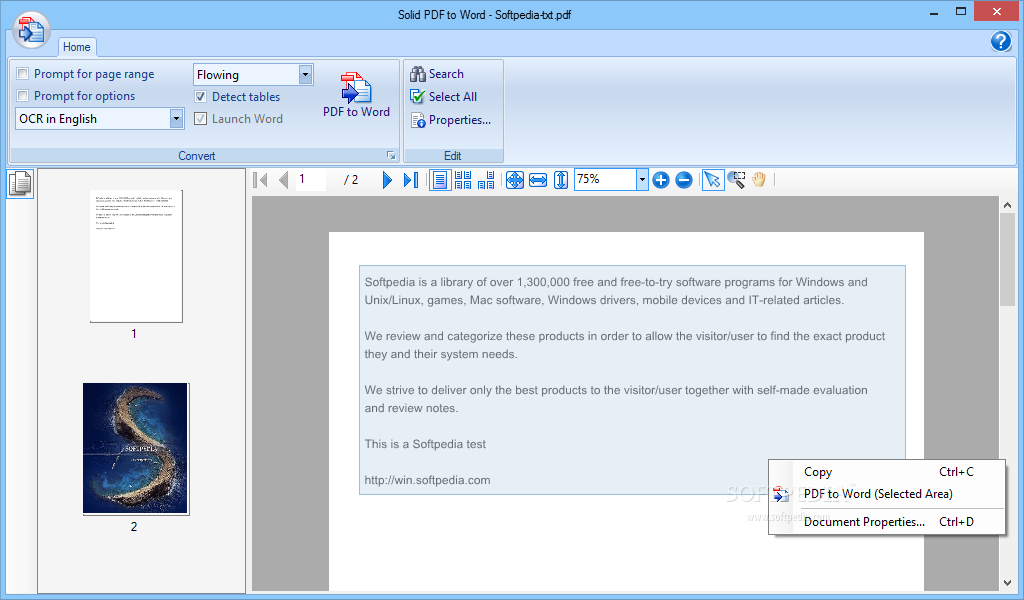Image resolution: width=1024 pixels, height=600 pixels.
Task: Open the Properties... document icon
Action: pyautogui.click(x=418, y=120)
